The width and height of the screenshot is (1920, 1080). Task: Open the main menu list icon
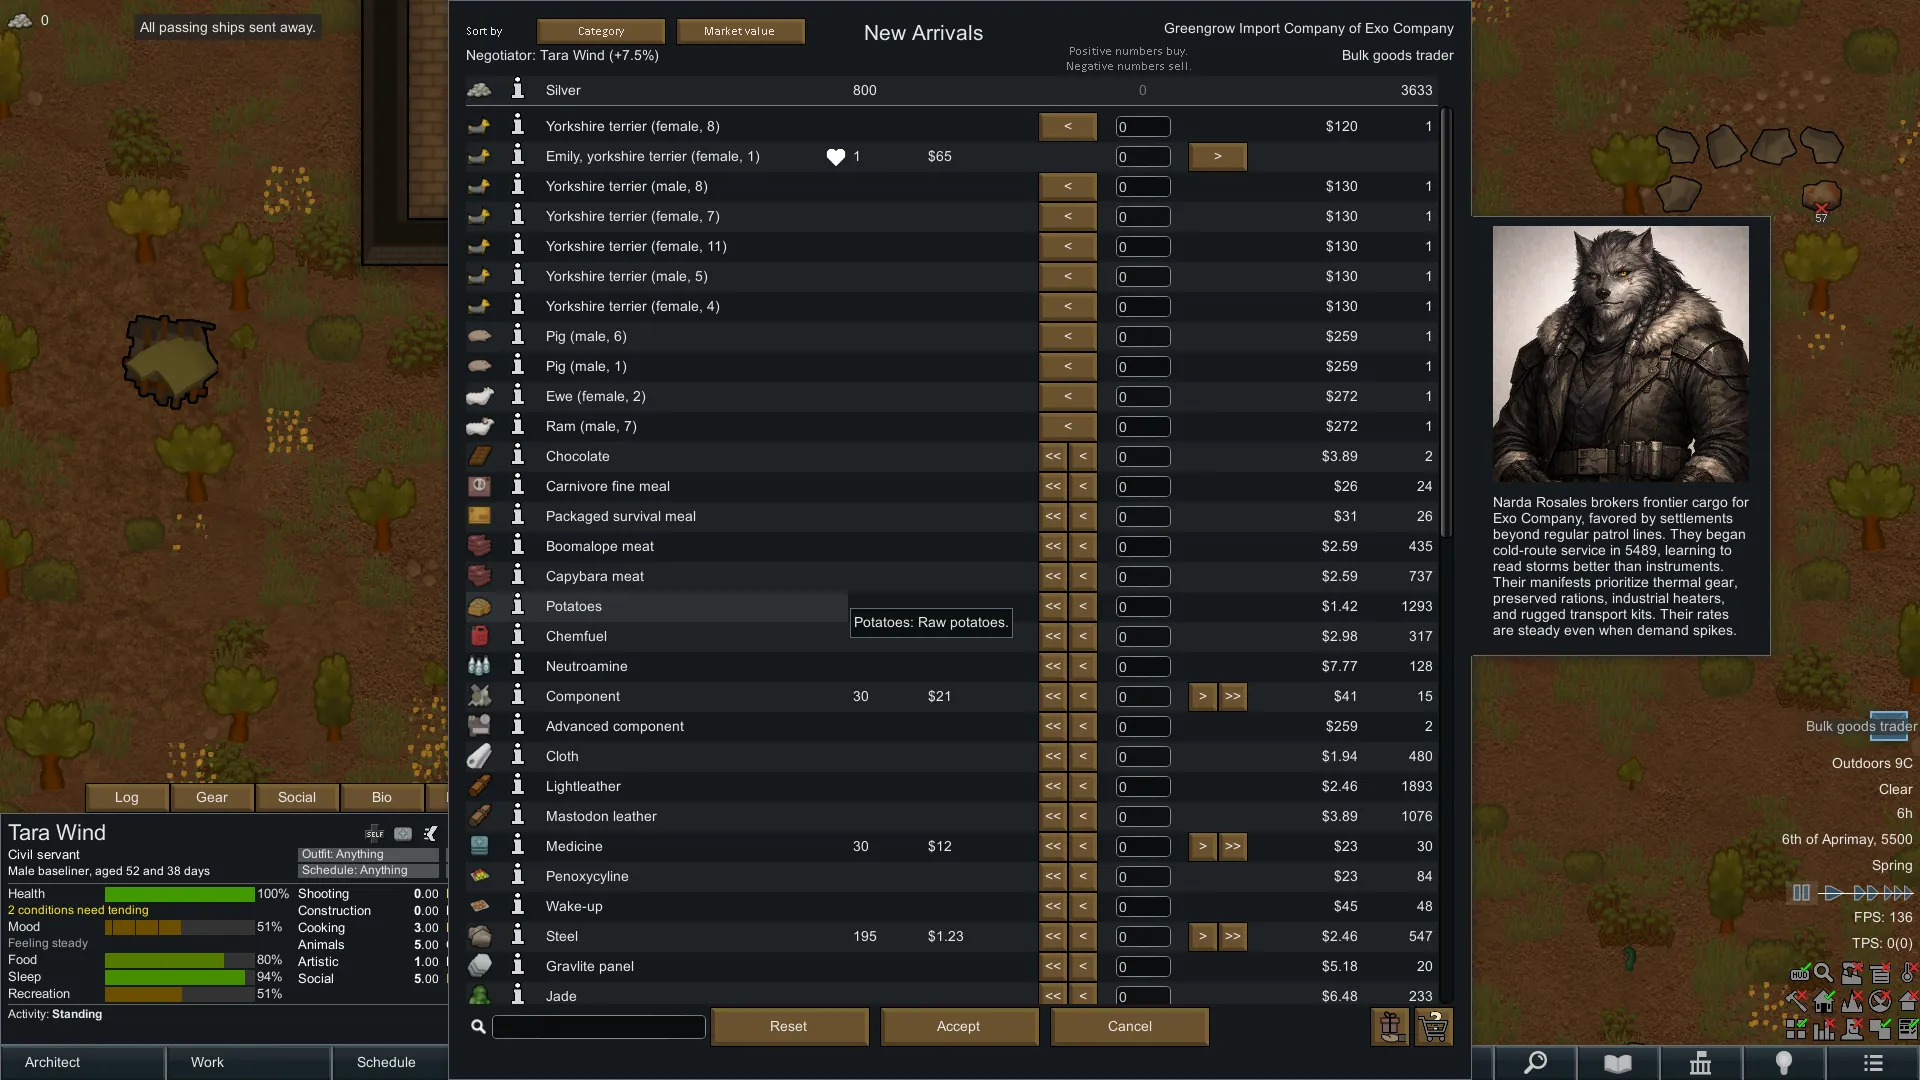click(x=1873, y=1063)
